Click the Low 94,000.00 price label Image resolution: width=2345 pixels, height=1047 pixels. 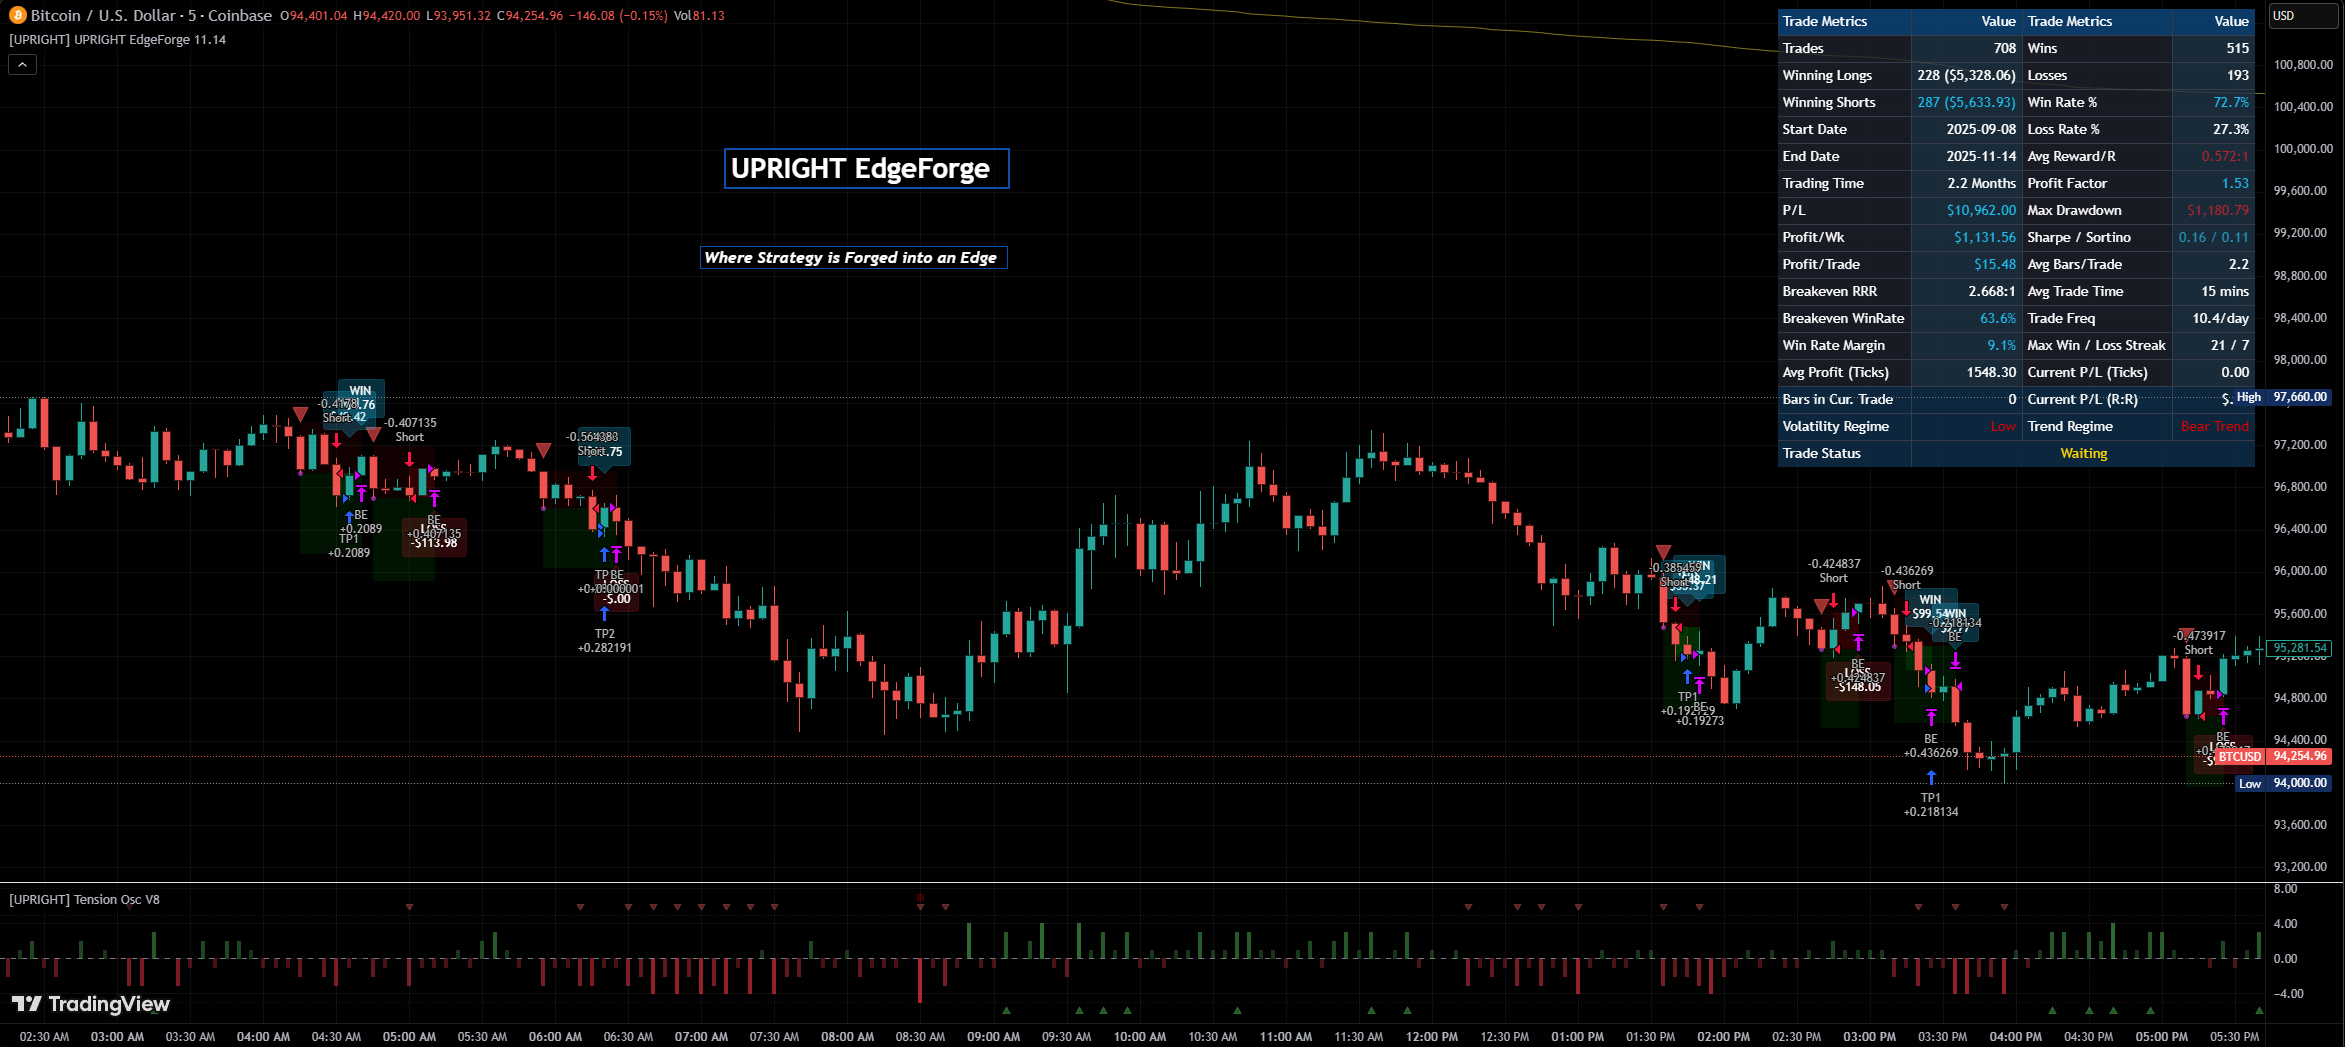tap(2284, 783)
